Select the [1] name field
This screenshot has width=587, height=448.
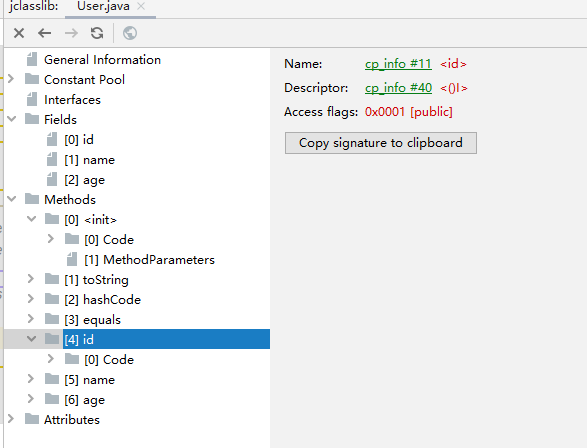(x=89, y=160)
